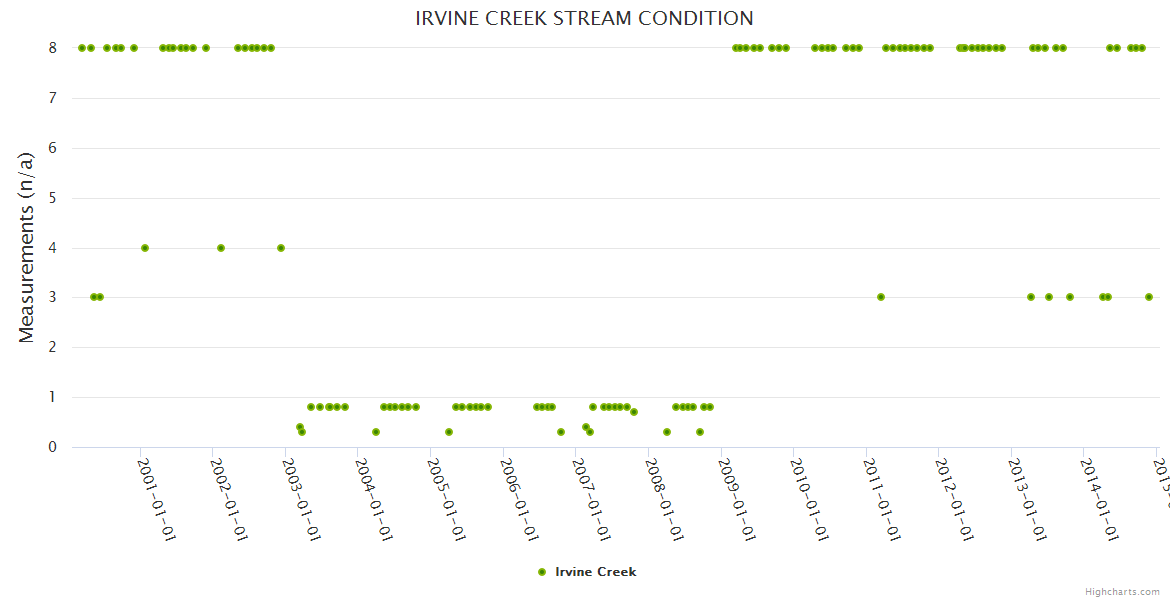Image resolution: width=1170 pixels, height=600 pixels.
Task: Click the last value 3 point at far right
Action: click(x=1149, y=297)
